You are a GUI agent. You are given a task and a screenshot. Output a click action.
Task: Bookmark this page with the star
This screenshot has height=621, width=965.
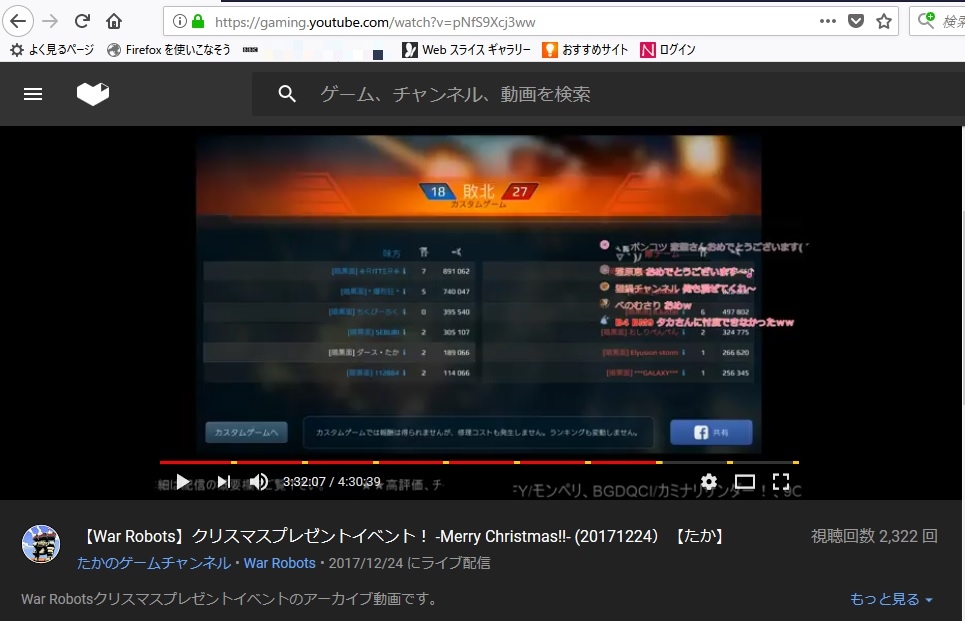884,22
